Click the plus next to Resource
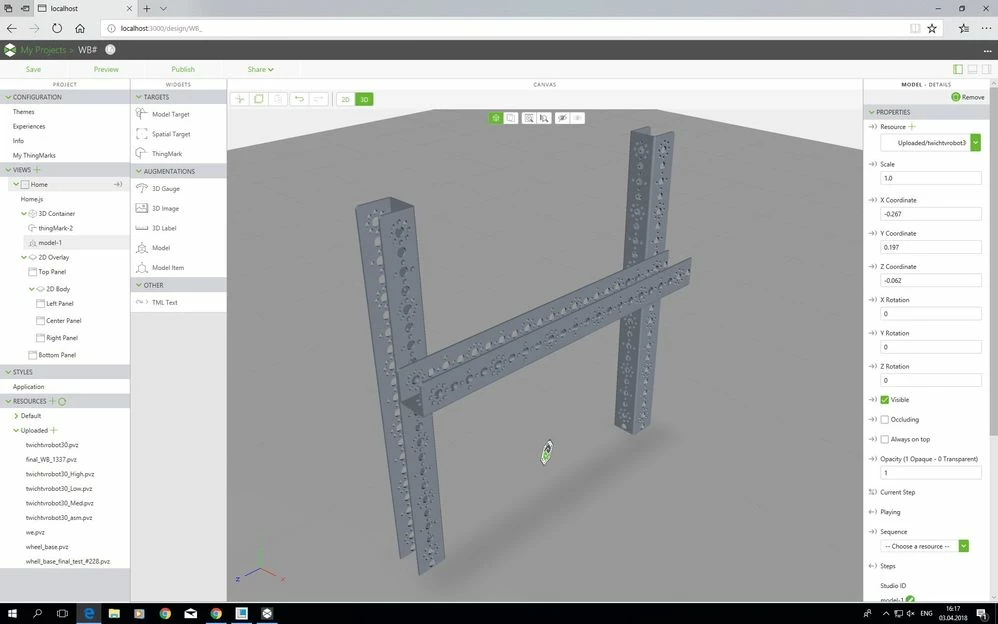 [912, 126]
